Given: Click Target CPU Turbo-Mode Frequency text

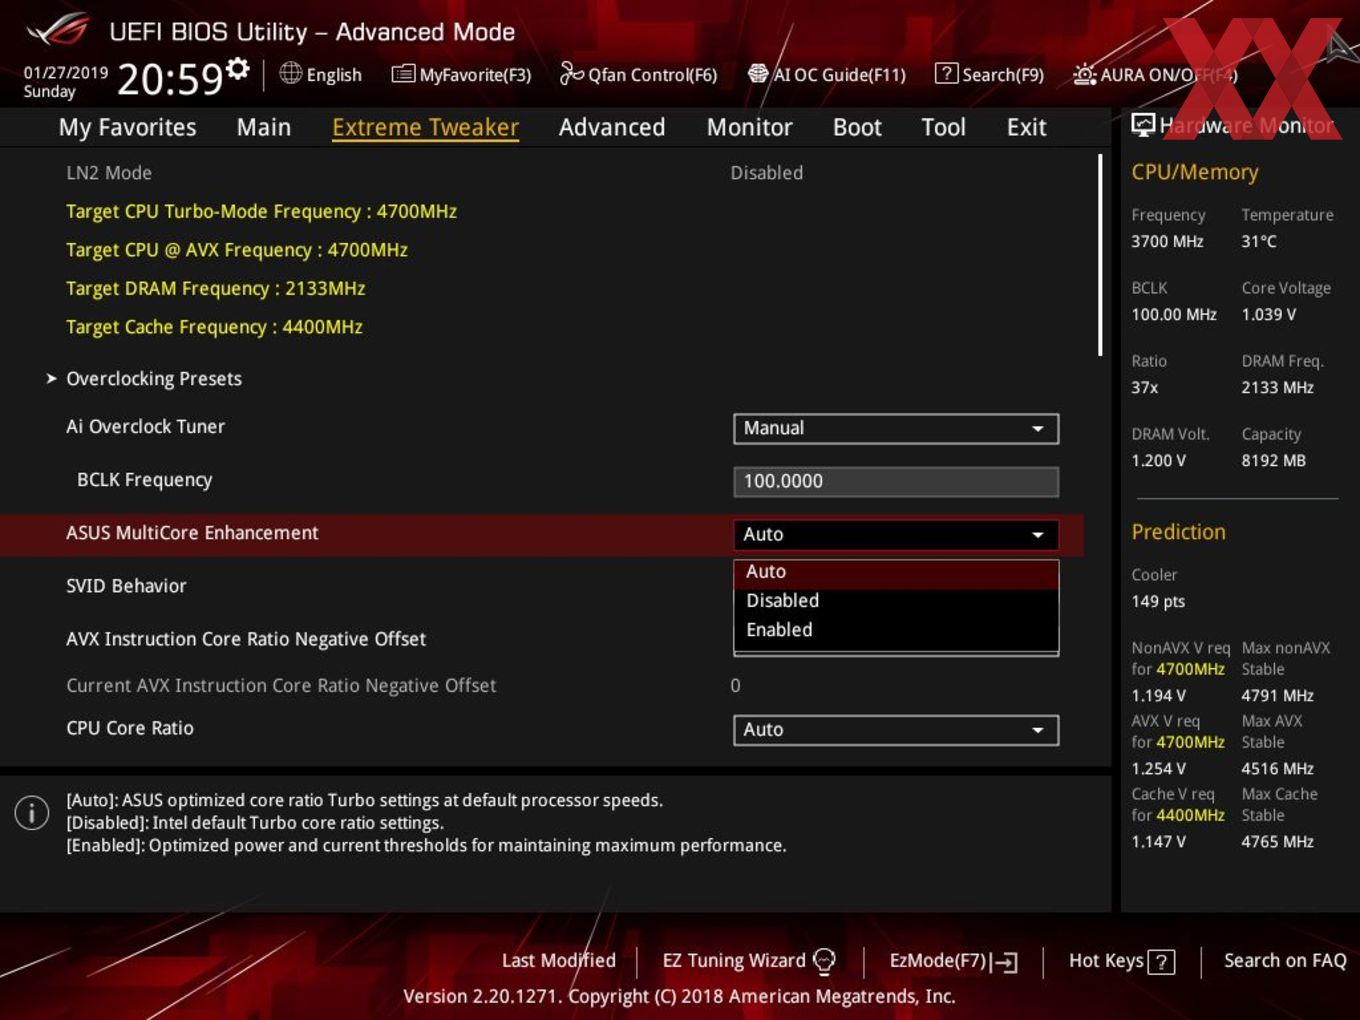Looking at the screenshot, I should [261, 212].
